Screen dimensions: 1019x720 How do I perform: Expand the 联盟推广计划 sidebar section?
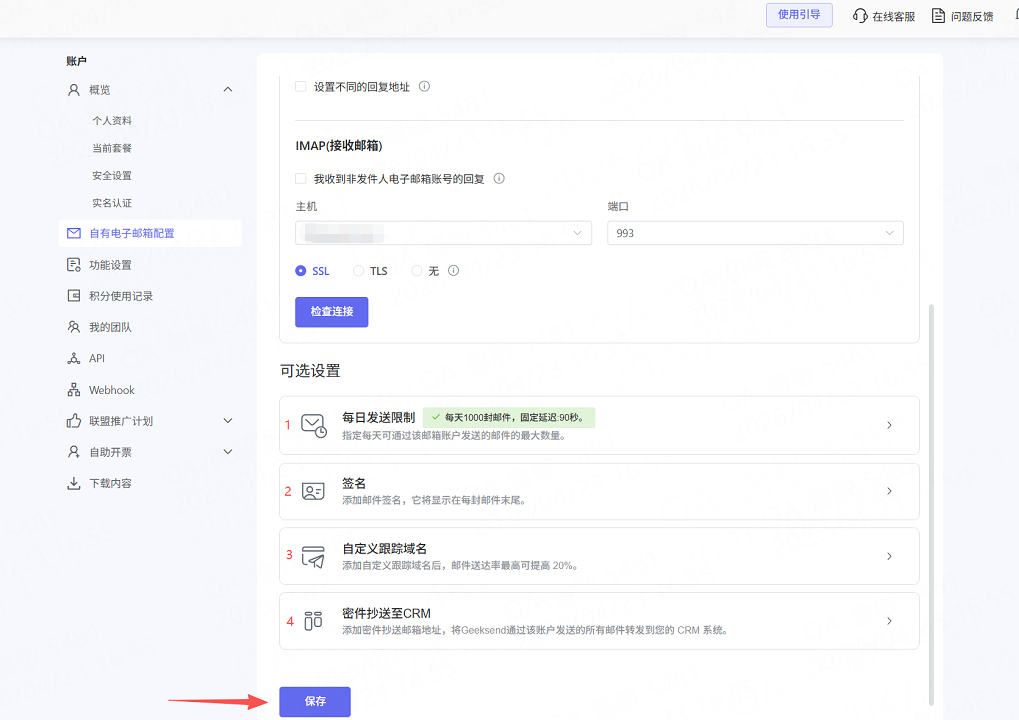tap(227, 421)
